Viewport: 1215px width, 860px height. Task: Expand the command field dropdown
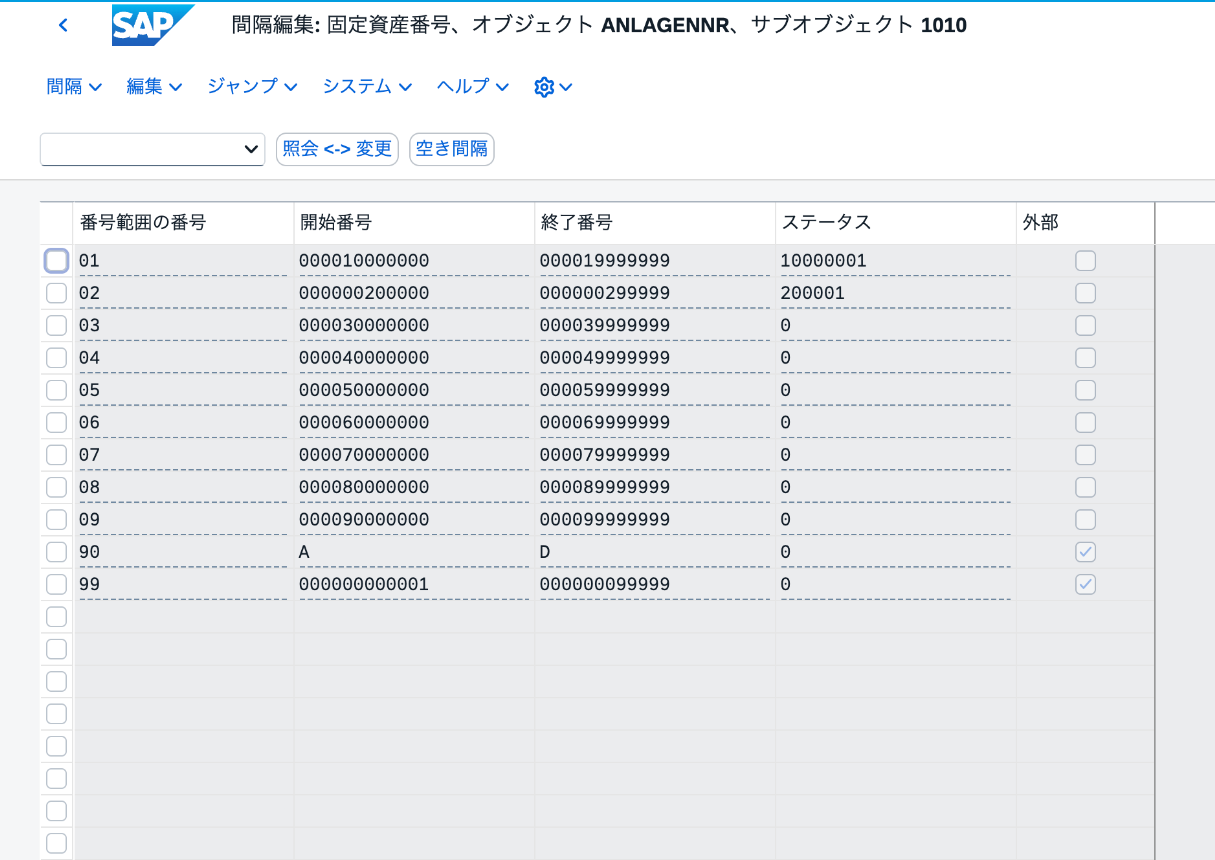click(x=251, y=149)
